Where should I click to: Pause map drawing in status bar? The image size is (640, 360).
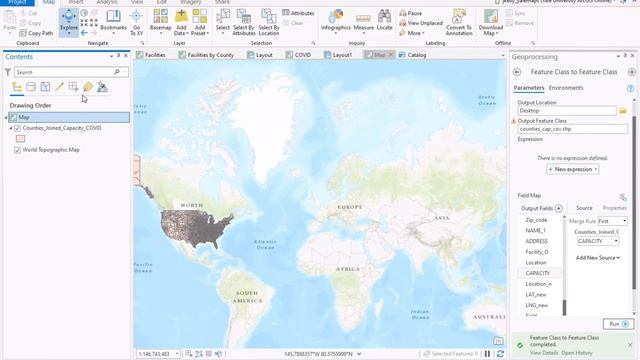[x=487, y=353]
